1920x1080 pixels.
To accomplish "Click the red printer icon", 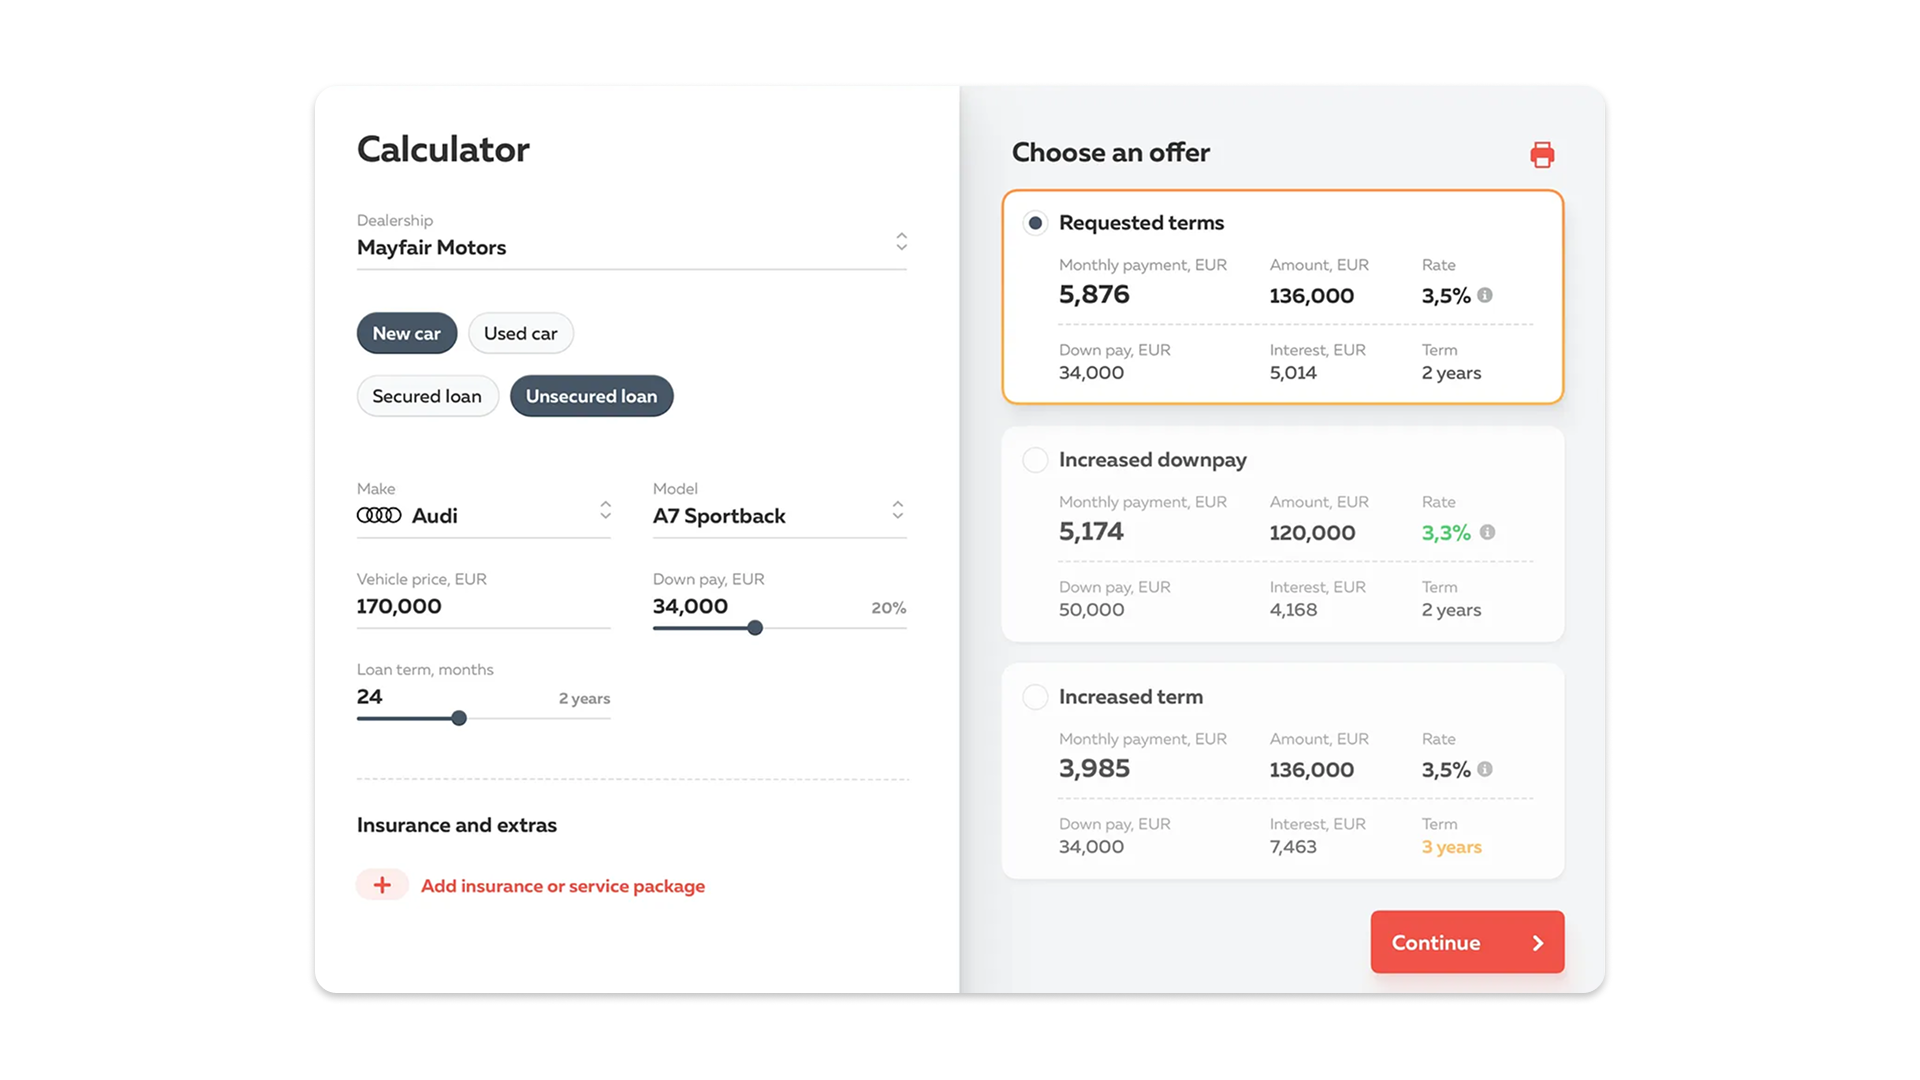I will tap(1542, 155).
